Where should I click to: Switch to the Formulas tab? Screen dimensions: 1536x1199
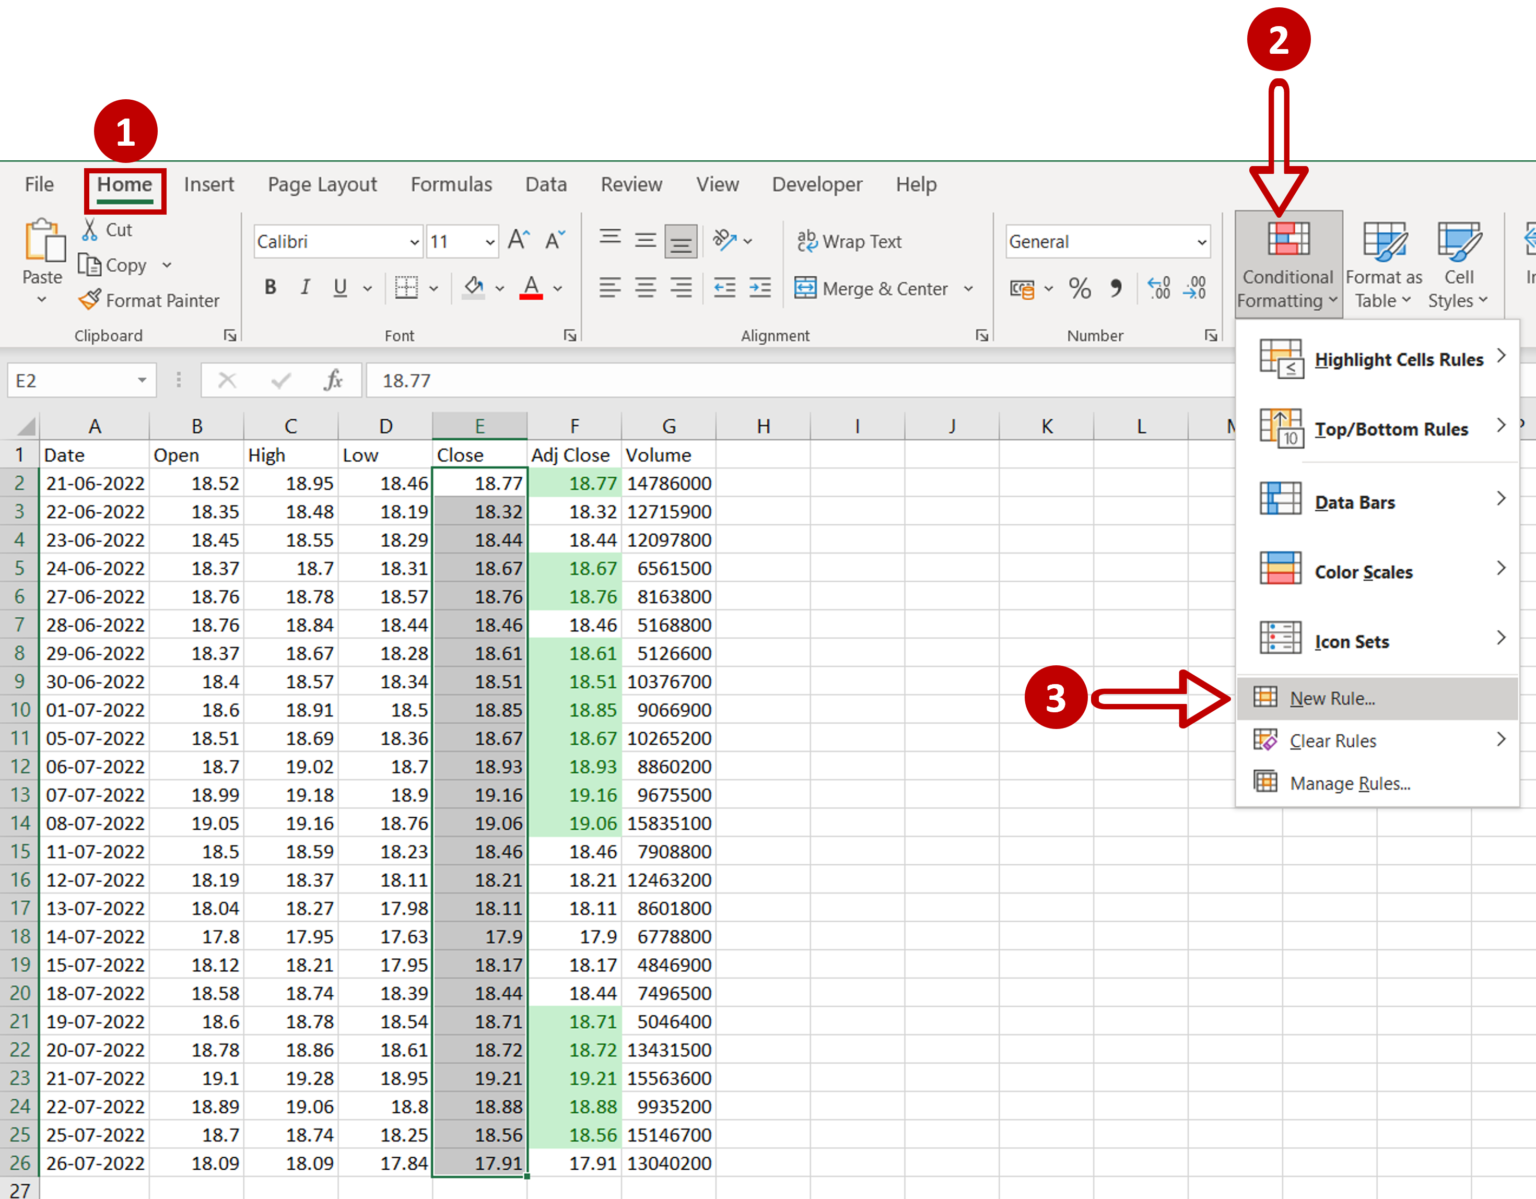(x=451, y=185)
